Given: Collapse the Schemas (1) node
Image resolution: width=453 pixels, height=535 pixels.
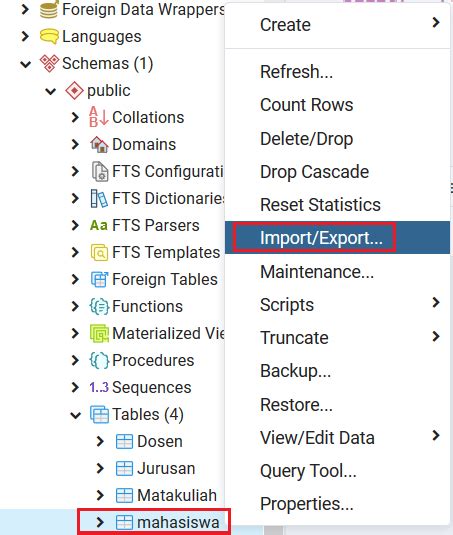Looking at the screenshot, I should tap(26, 64).
